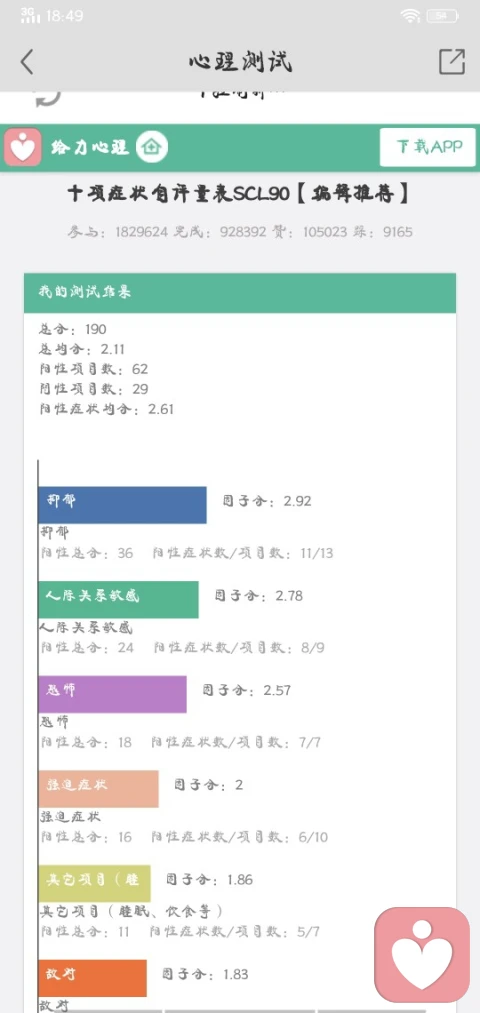The image size is (480, 1013).
Task: Open the share icon at top right
Action: pos(452,62)
